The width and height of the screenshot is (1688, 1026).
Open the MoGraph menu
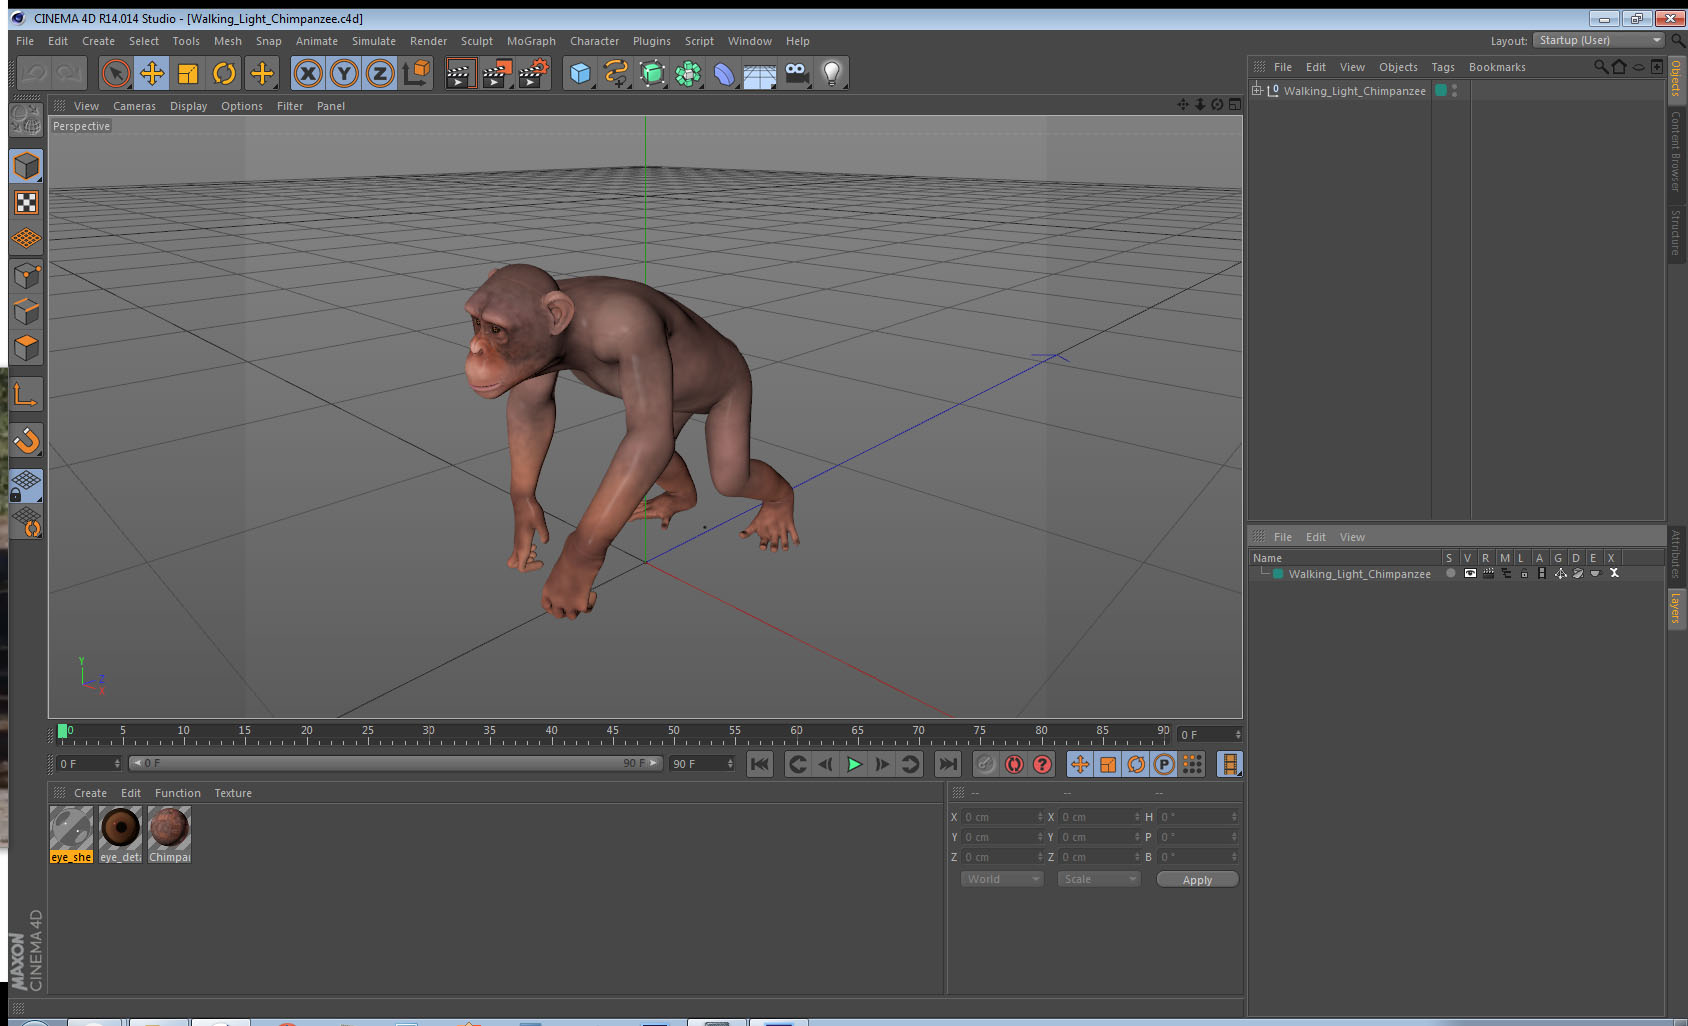(x=531, y=41)
